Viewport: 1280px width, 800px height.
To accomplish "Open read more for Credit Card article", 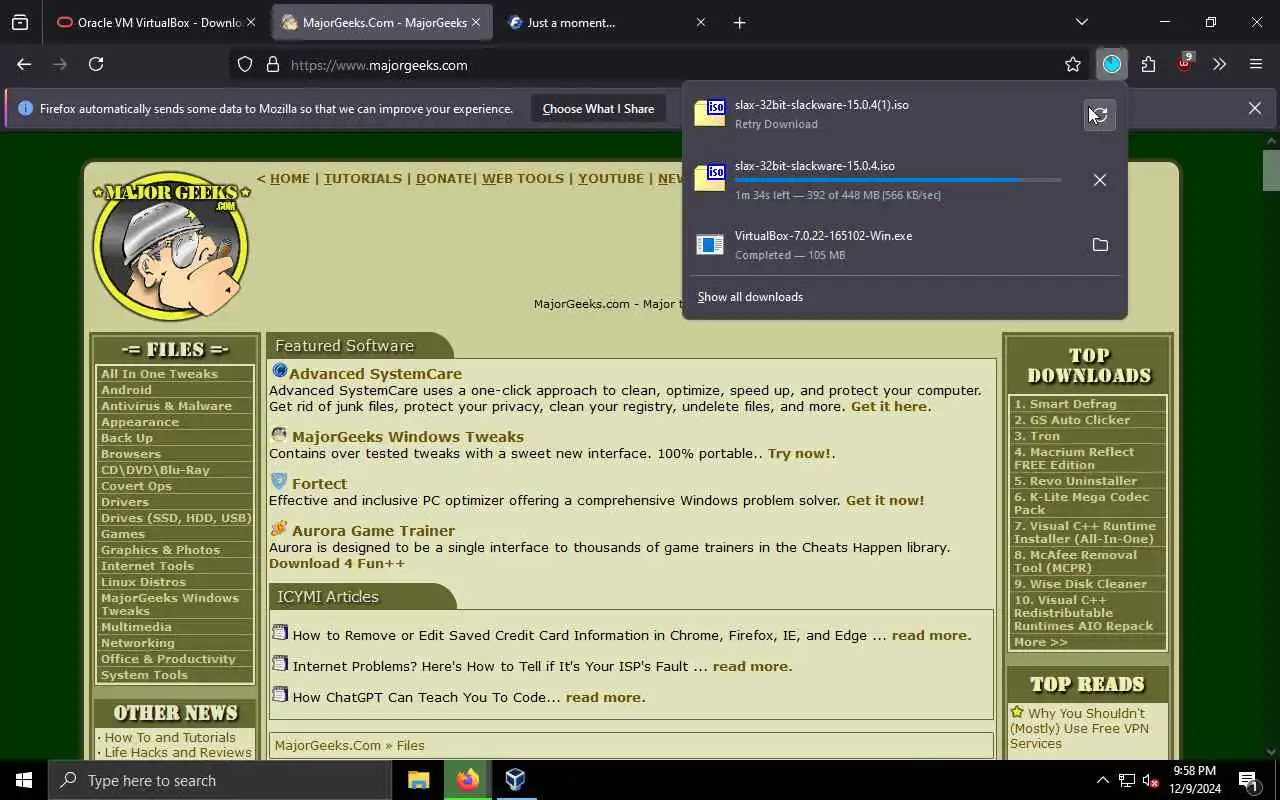I will click(930, 636).
